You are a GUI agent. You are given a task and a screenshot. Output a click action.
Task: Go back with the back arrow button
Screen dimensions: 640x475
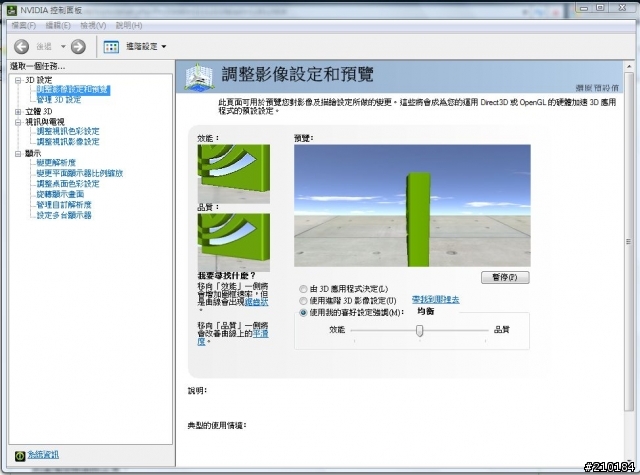(21, 47)
